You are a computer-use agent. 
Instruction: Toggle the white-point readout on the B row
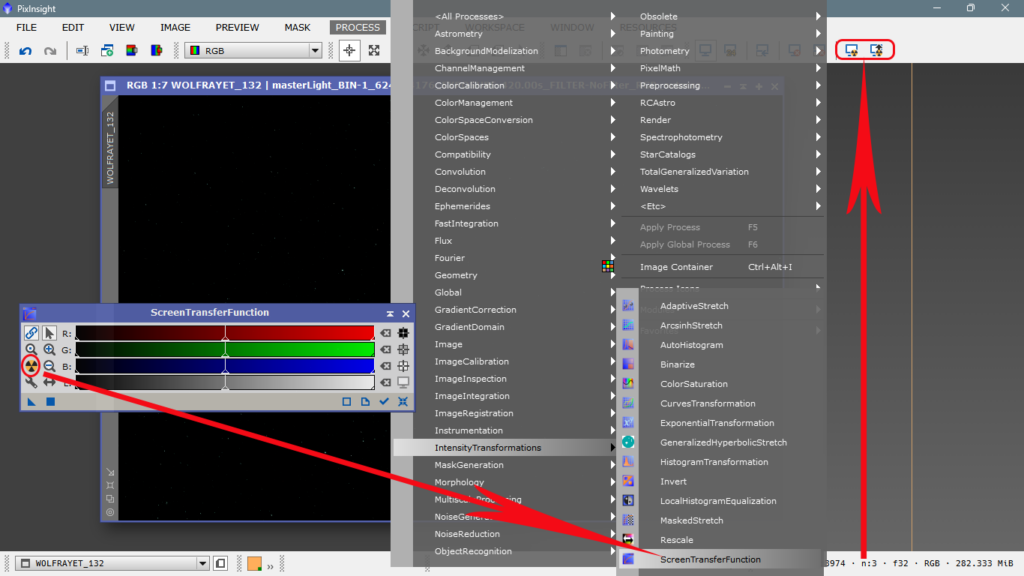pos(404,366)
